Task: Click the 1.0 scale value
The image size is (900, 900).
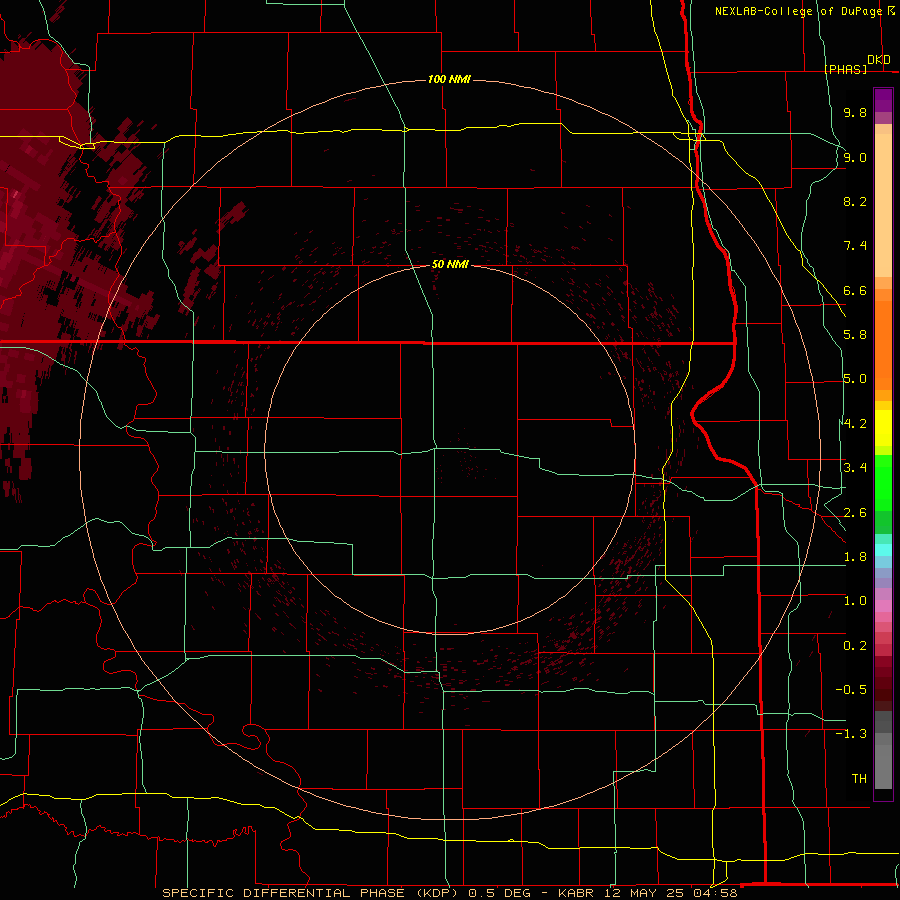Action: click(855, 601)
